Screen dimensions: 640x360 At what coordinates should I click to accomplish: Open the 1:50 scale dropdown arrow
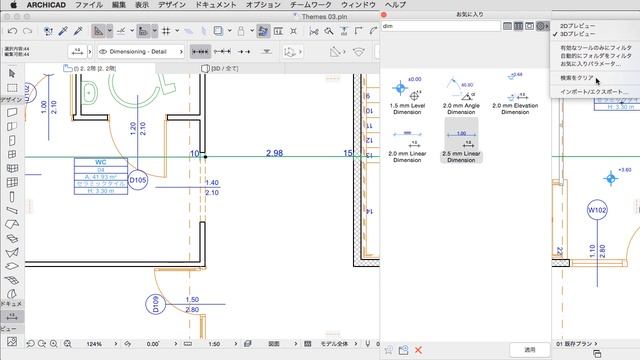[236, 344]
